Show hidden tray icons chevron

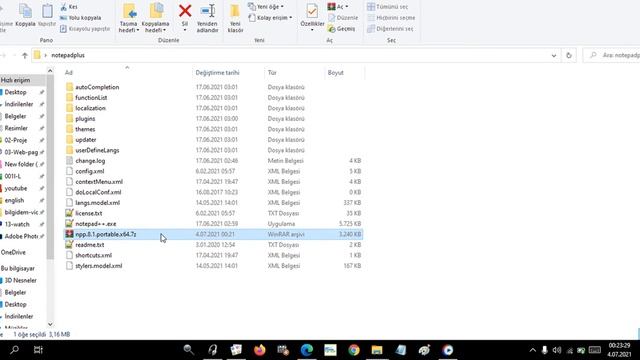pos(533,350)
